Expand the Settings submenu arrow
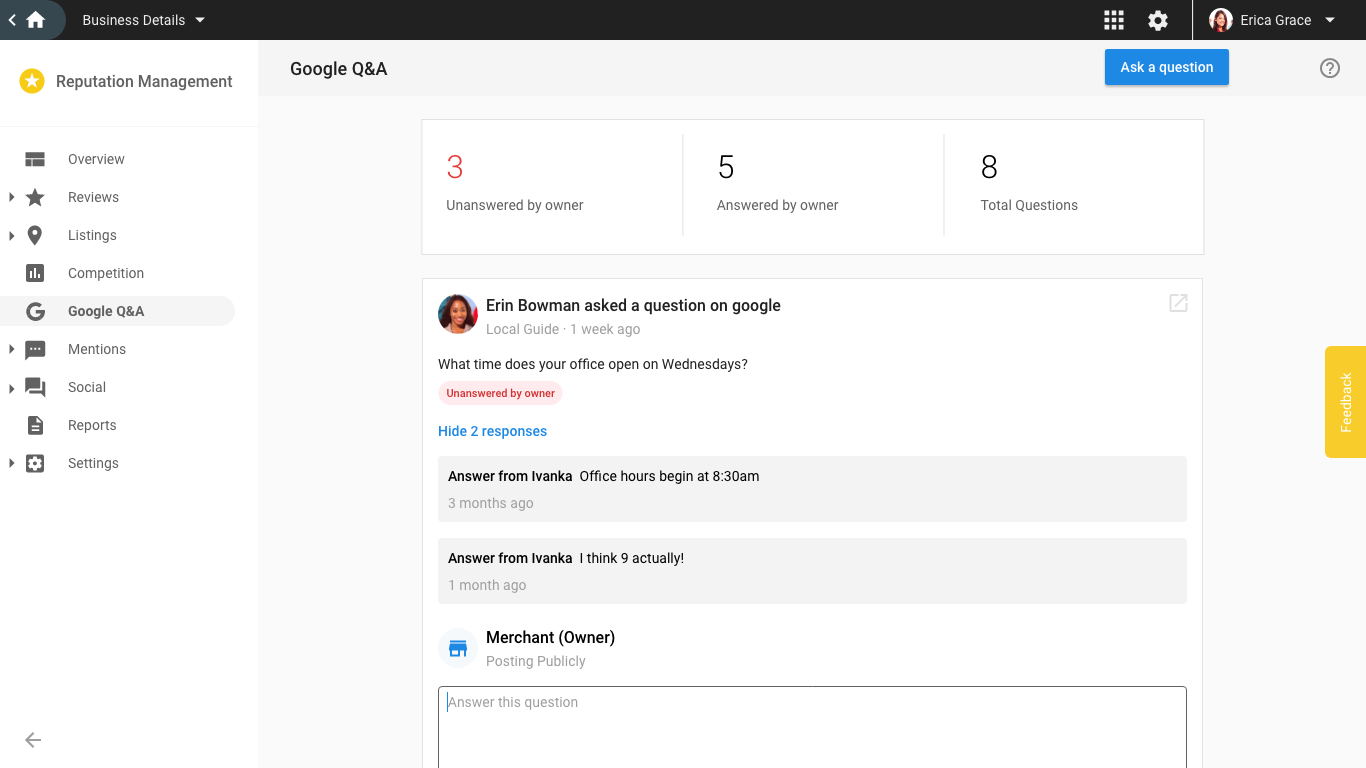1366x768 pixels. pyautogui.click(x=11, y=463)
